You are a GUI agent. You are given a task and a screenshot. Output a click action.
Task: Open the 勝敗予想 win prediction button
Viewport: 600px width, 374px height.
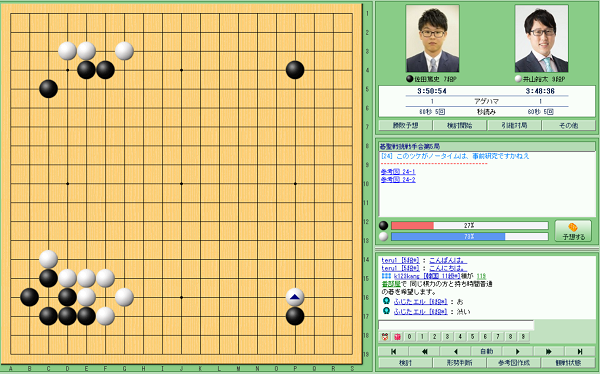(405, 125)
